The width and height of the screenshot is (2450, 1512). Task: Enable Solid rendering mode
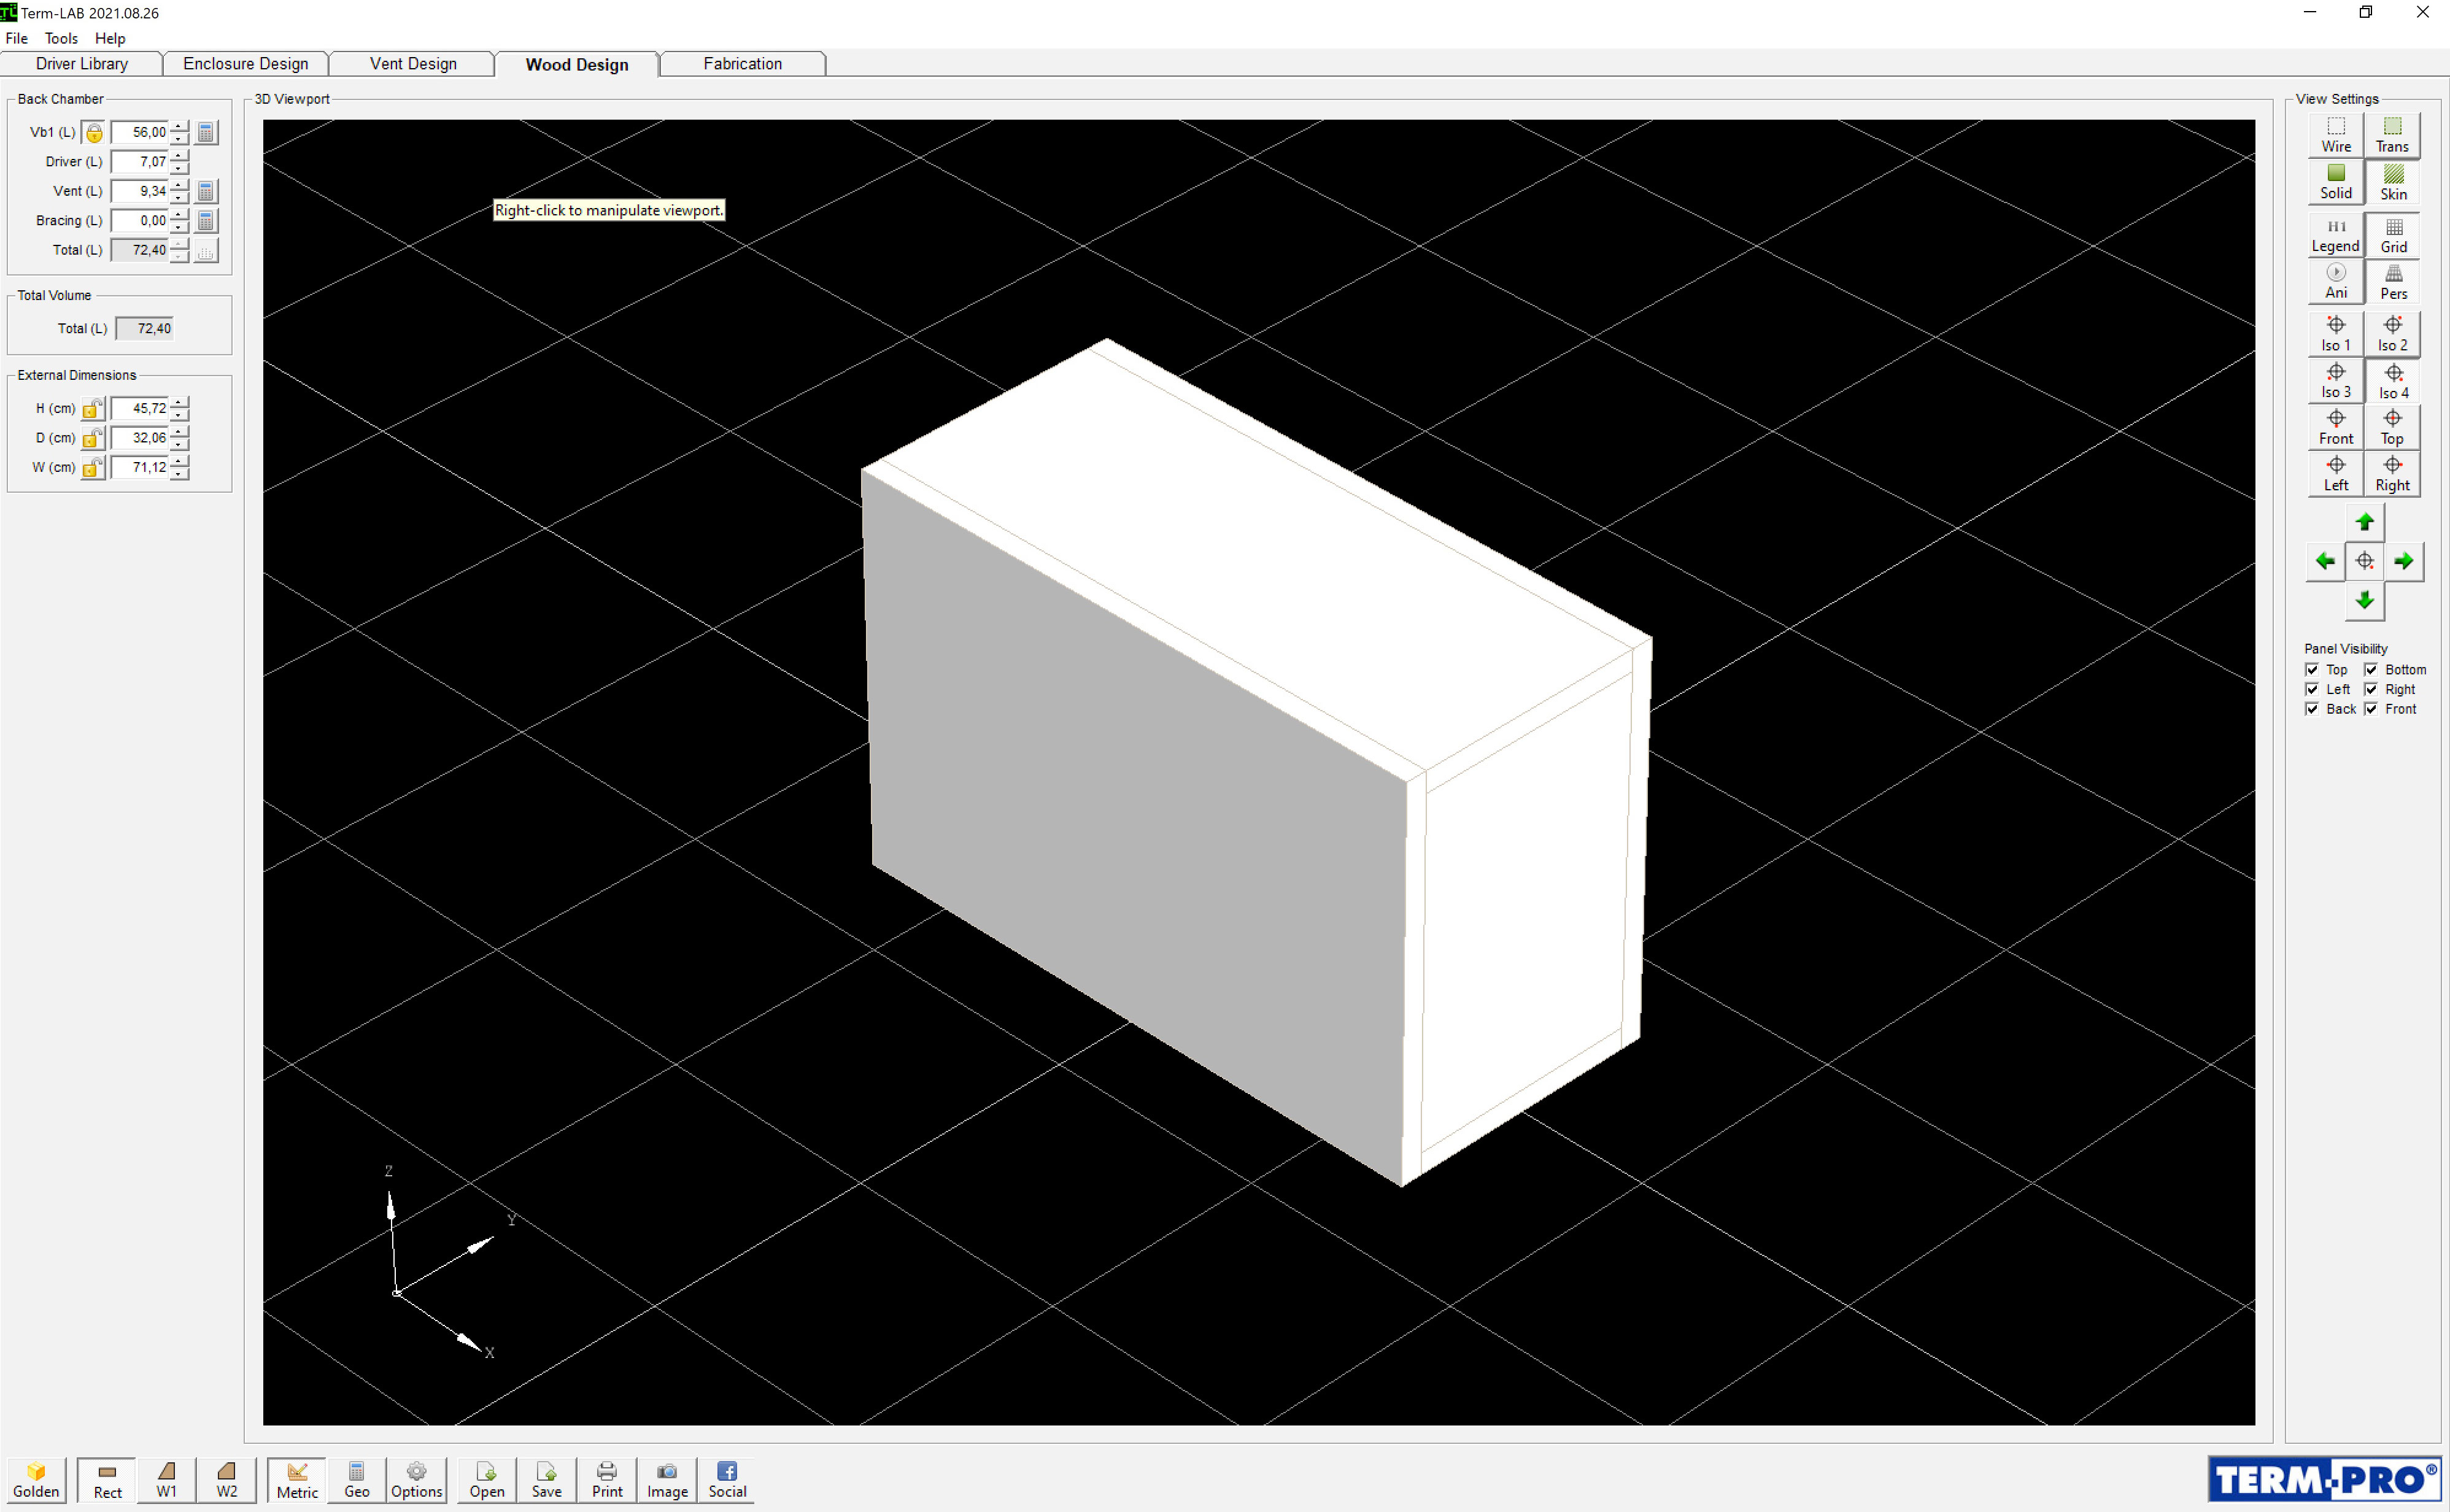[2336, 183]
